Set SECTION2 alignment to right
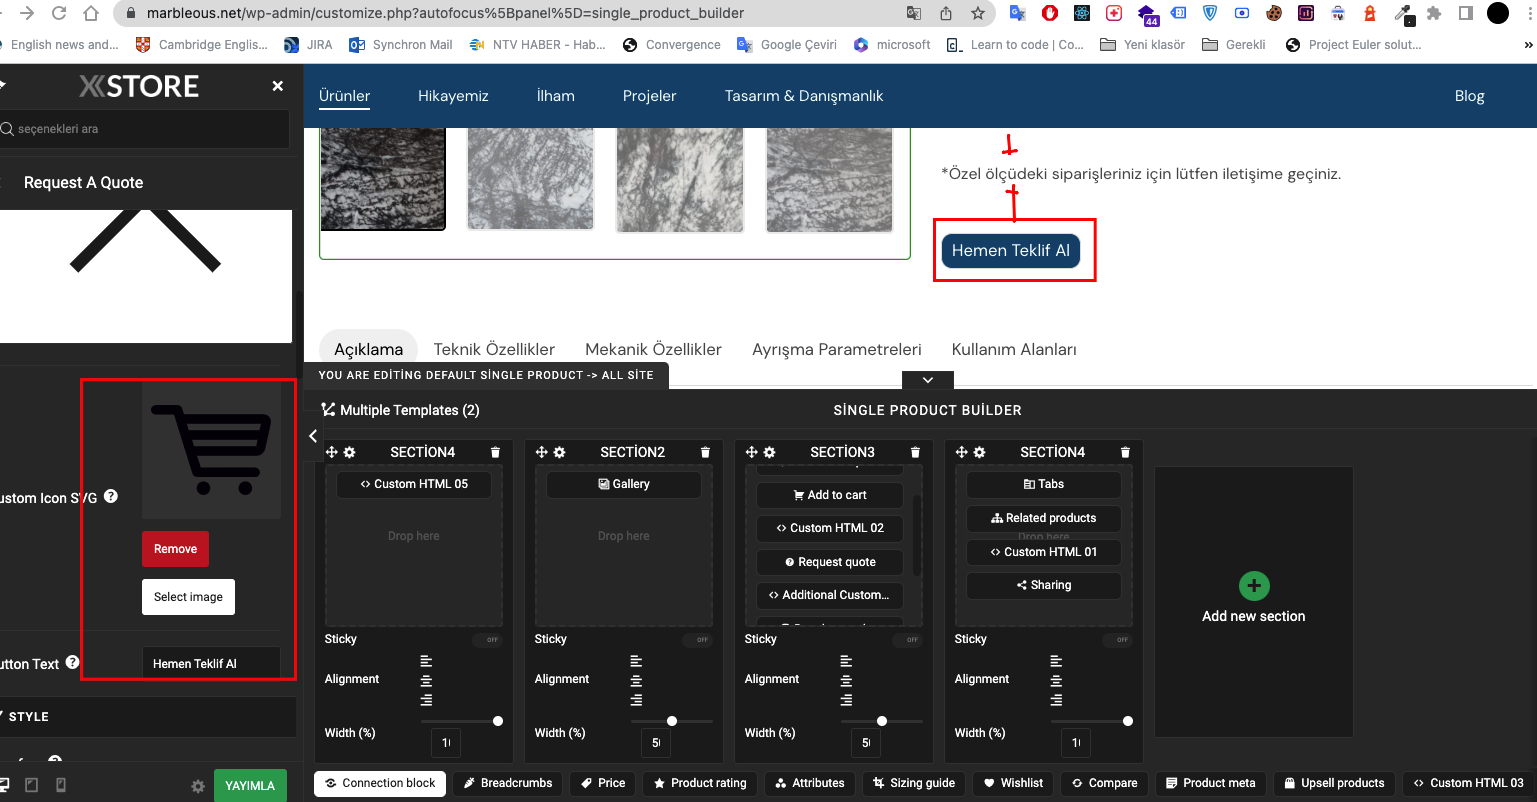This screenshot has height=802, width=1537. [636, 699]
